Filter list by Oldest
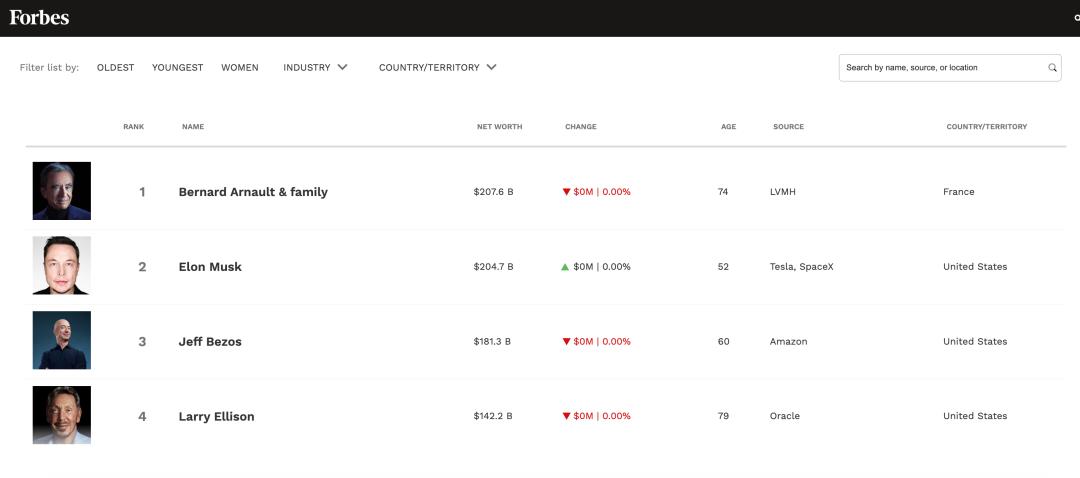The height and width of the screenshot is (478, 1080). pyautogui.click(x=115, y=68)
